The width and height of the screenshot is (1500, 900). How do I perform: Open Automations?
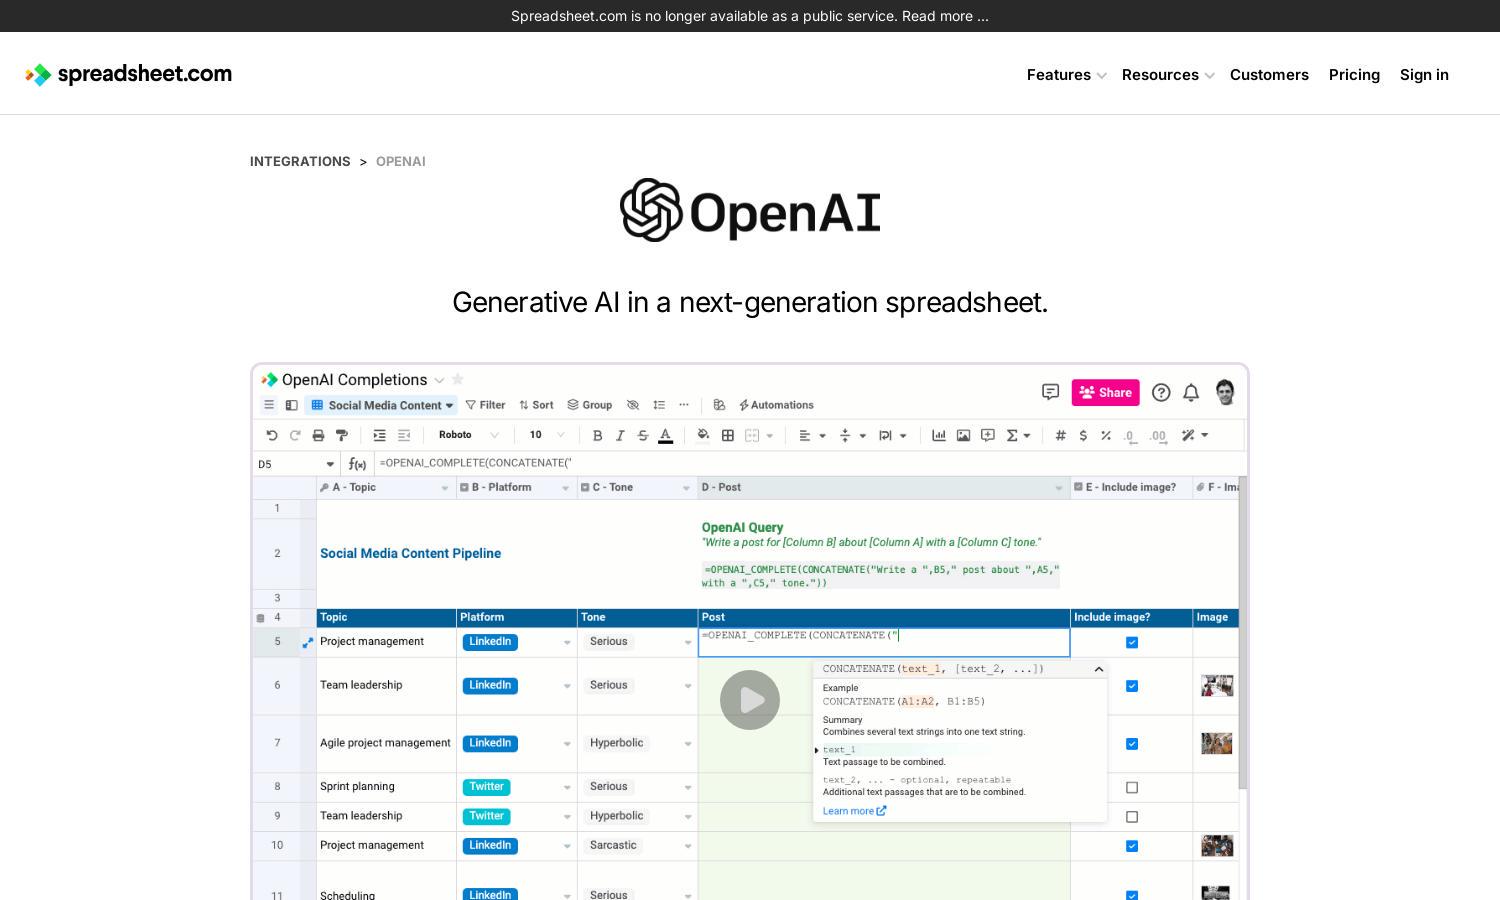click(x=776, y=405)
